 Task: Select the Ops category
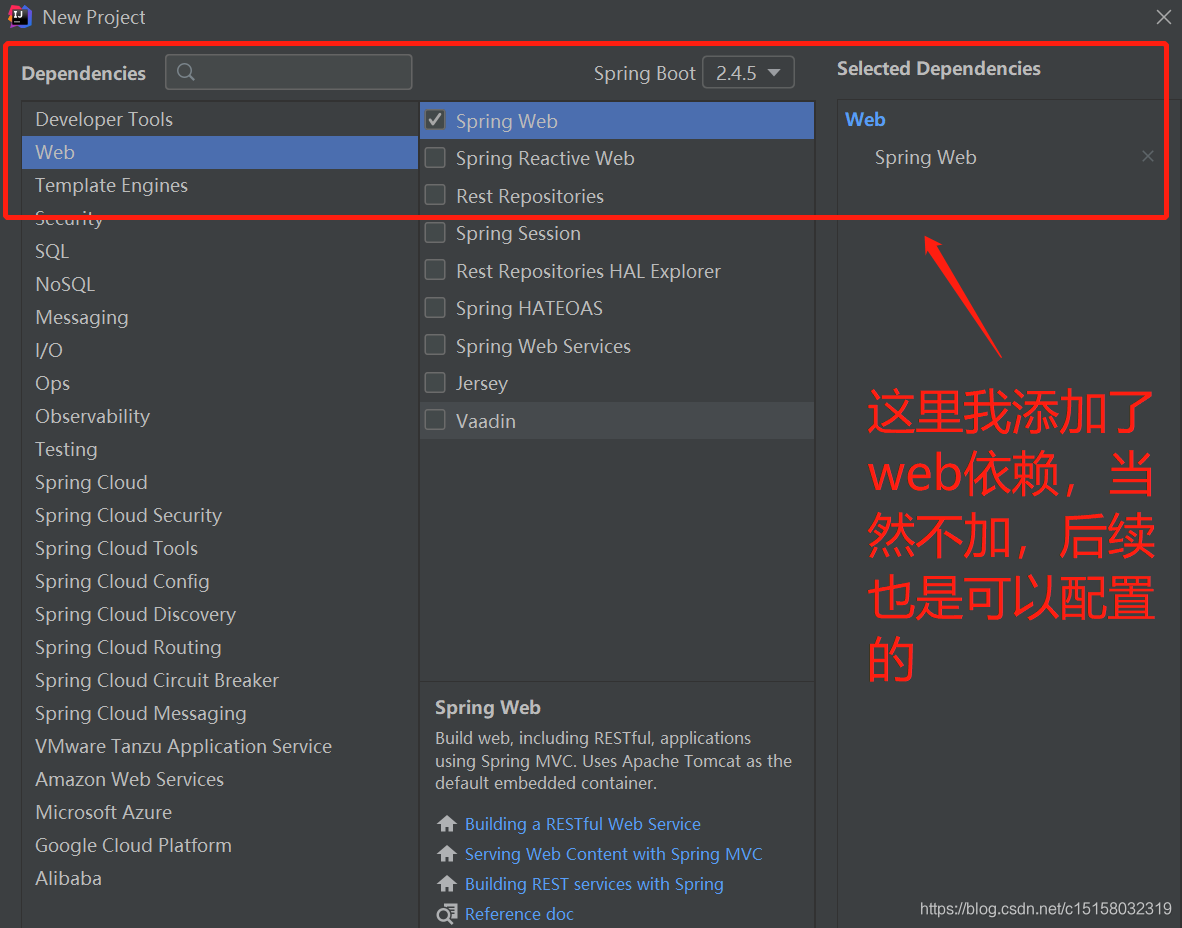[219, 383]
